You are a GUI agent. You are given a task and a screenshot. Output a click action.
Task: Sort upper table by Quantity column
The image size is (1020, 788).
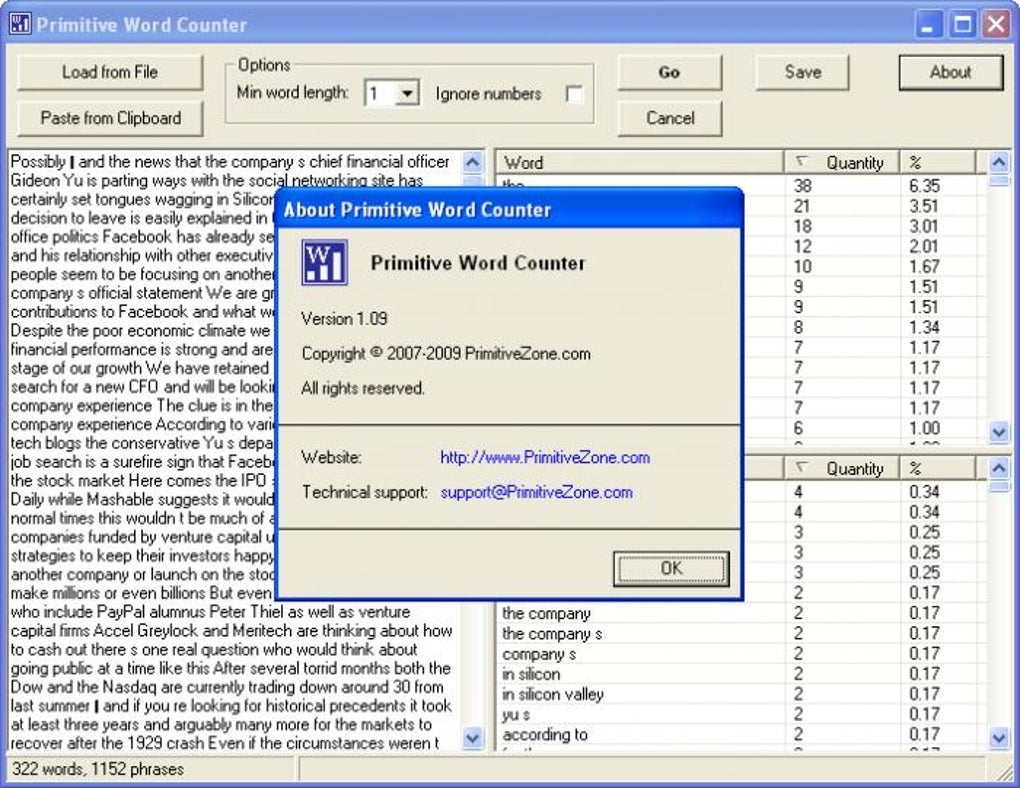pyautogui.click(x=842, y=163)
